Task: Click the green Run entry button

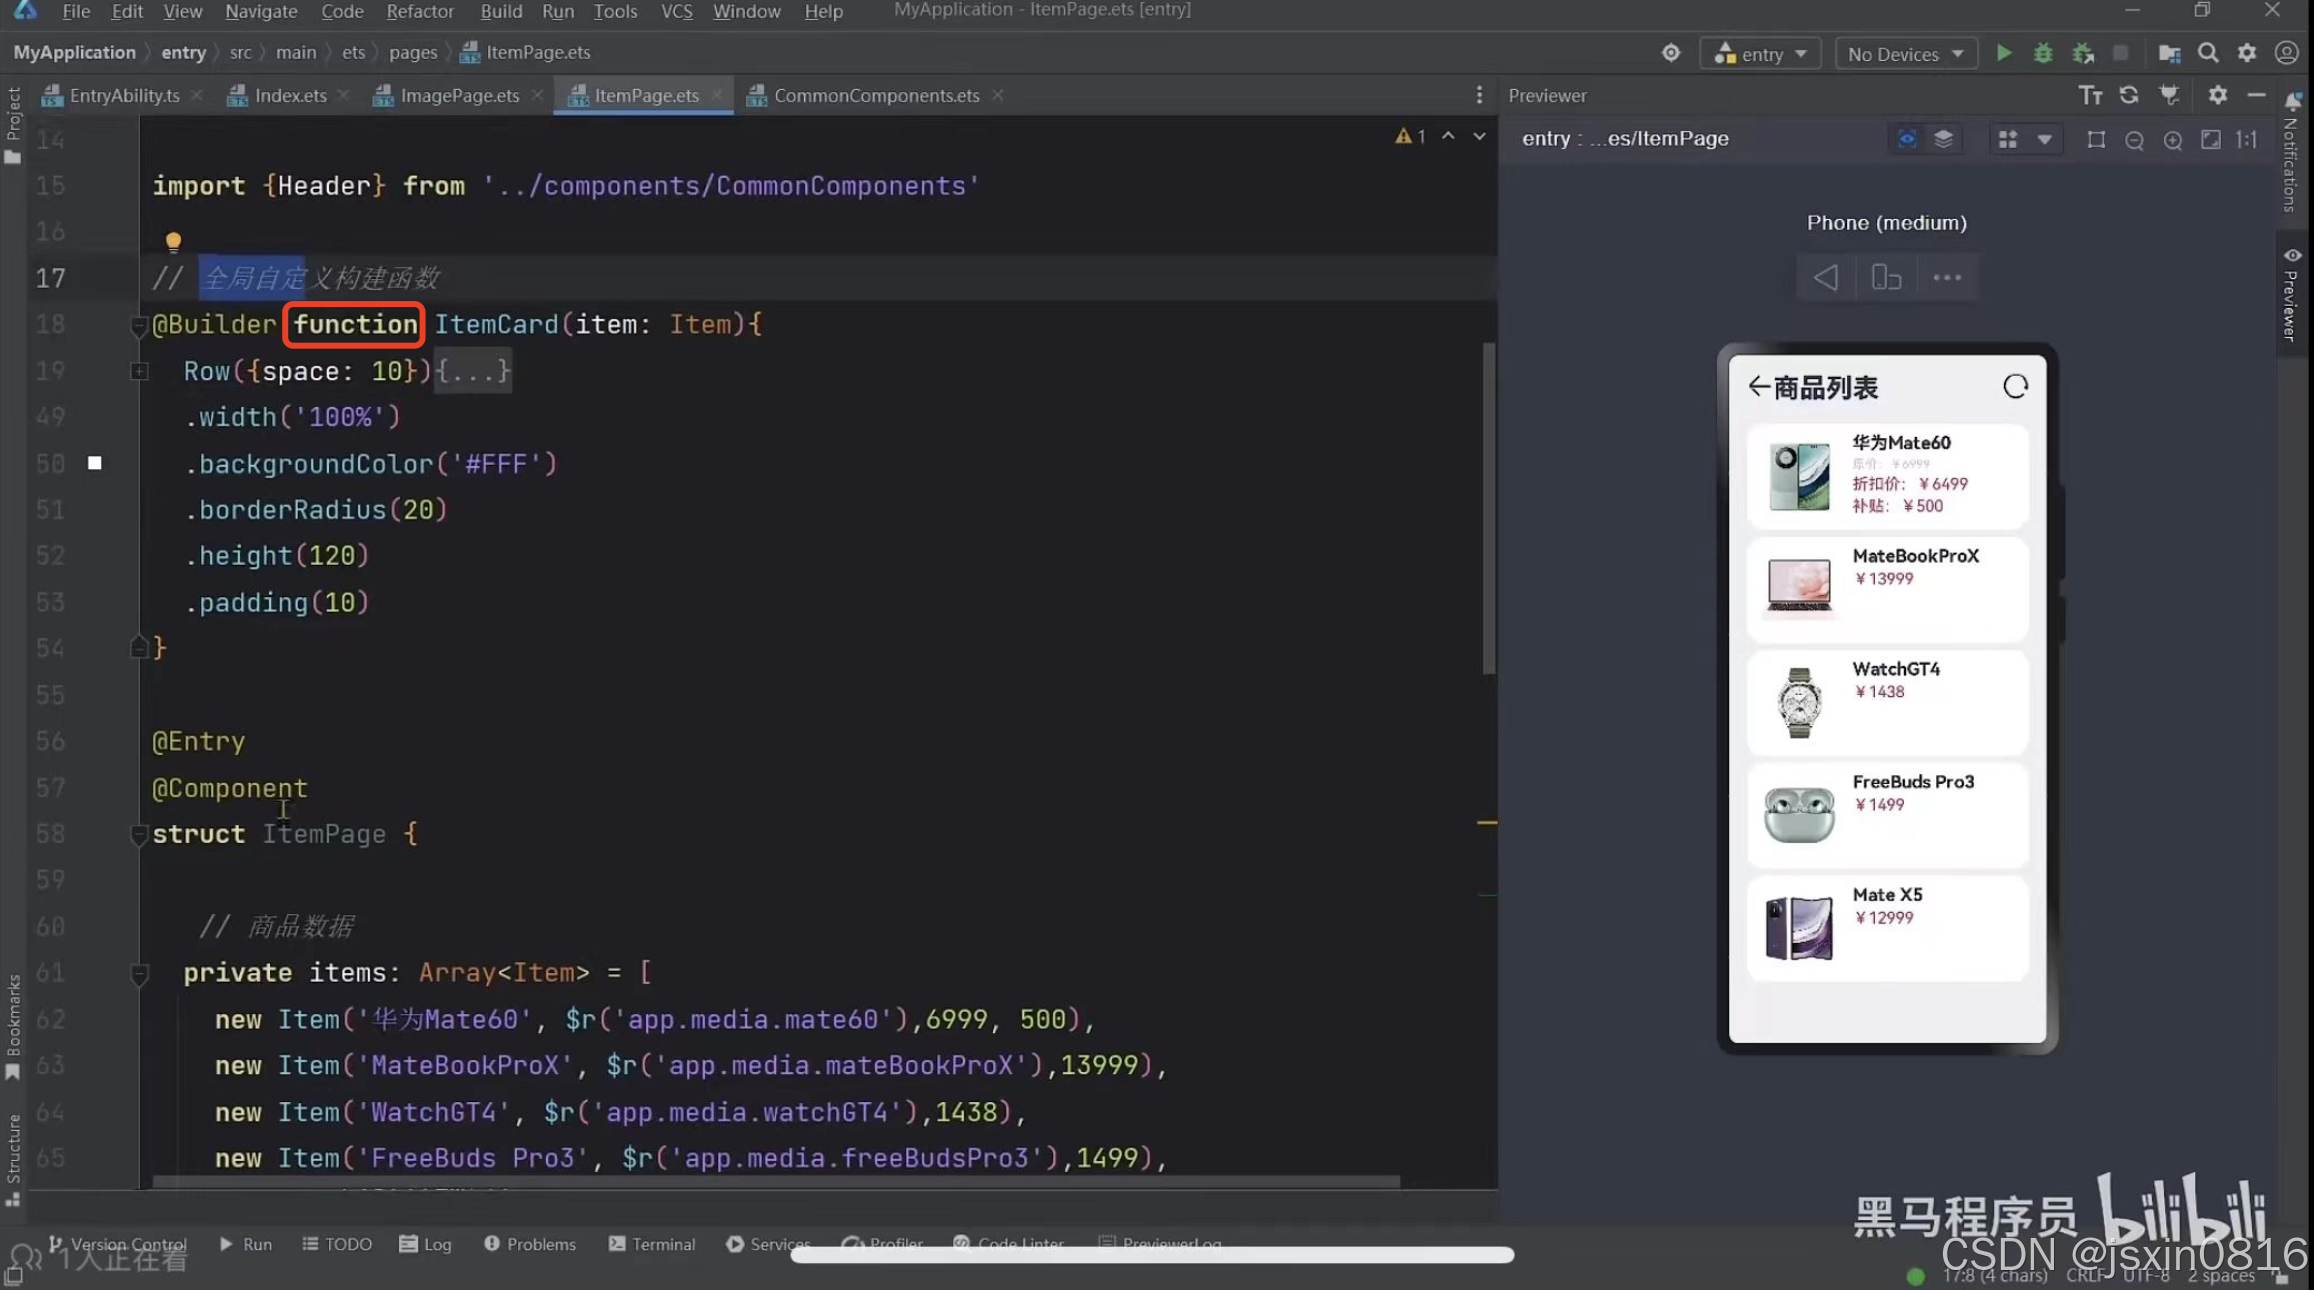Action: [2003, 53]
